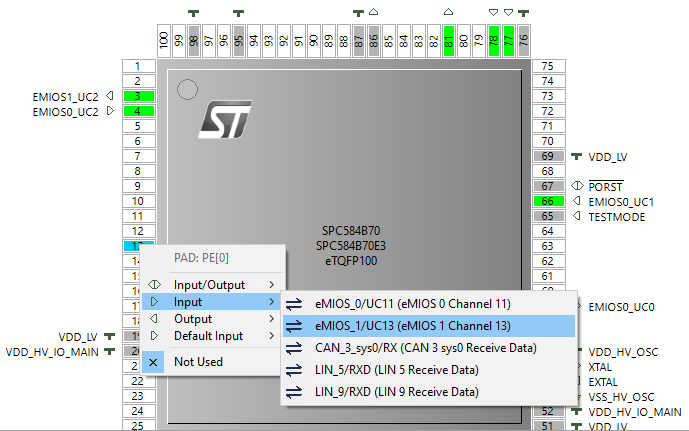The image size is (689, 431).
Task: Click bidirectional icon beside PORST
Action: tap(577, 186)
